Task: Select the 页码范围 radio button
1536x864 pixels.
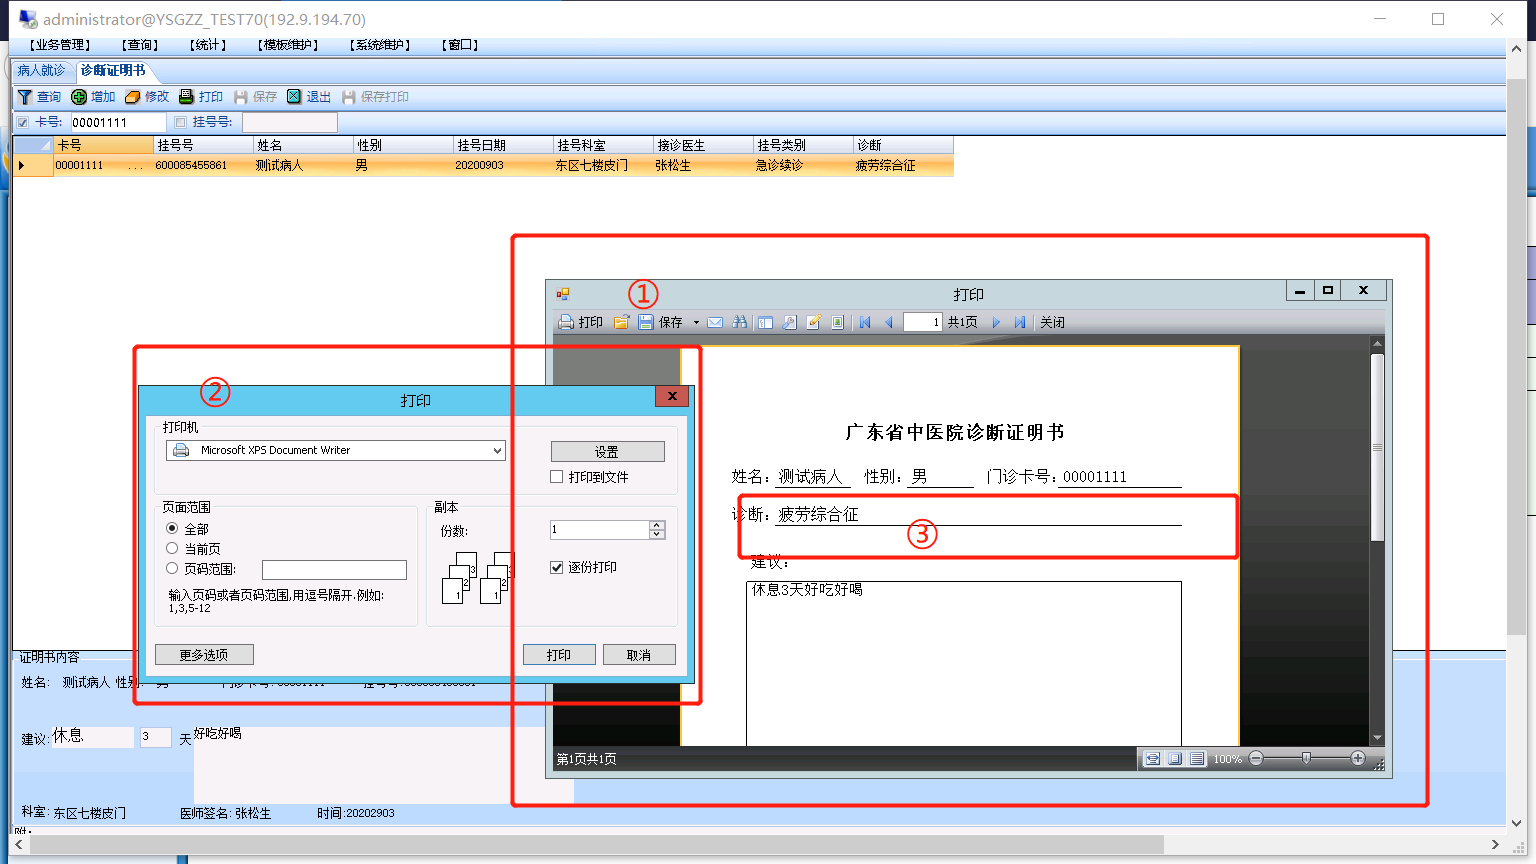Action: [x=172, y=568]
